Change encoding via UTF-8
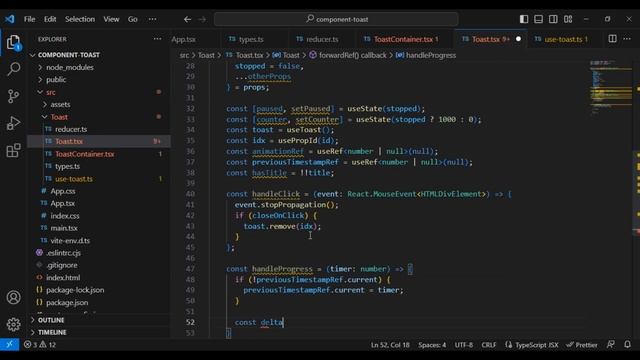This screenshot has width=640, height=360. point(464,345)
